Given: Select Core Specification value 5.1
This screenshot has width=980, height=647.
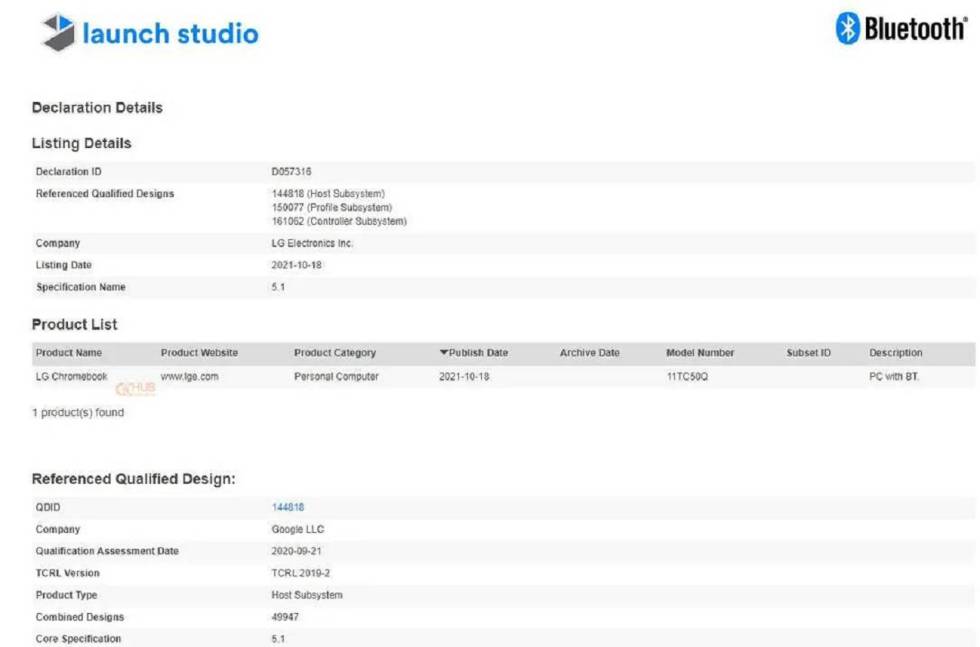Looking at the screenshot, I should tap(278, 639).
